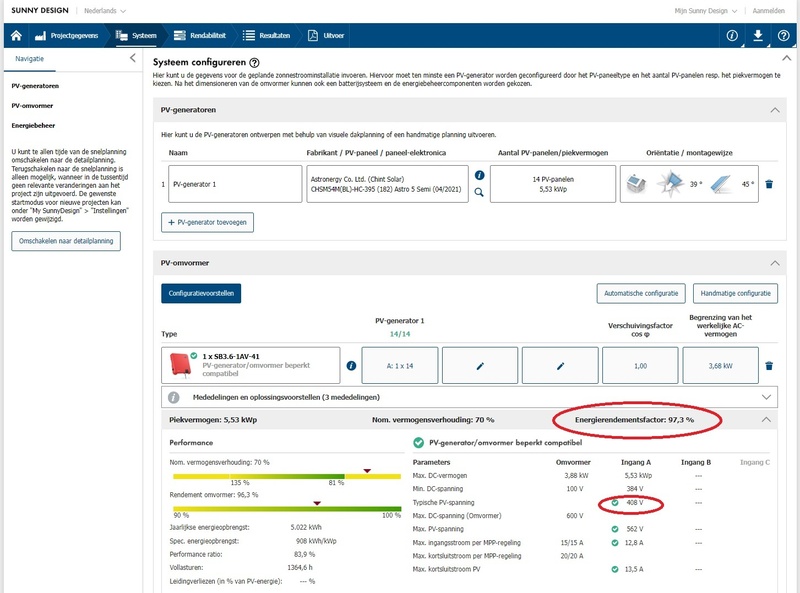
Task: Open Uitvoer step
Action: pyautogui.click(x=326, y=35)
